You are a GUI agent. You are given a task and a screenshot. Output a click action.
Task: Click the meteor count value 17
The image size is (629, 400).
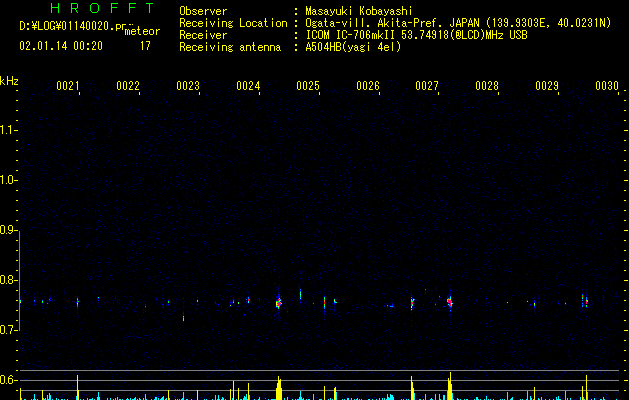[145, 46]
